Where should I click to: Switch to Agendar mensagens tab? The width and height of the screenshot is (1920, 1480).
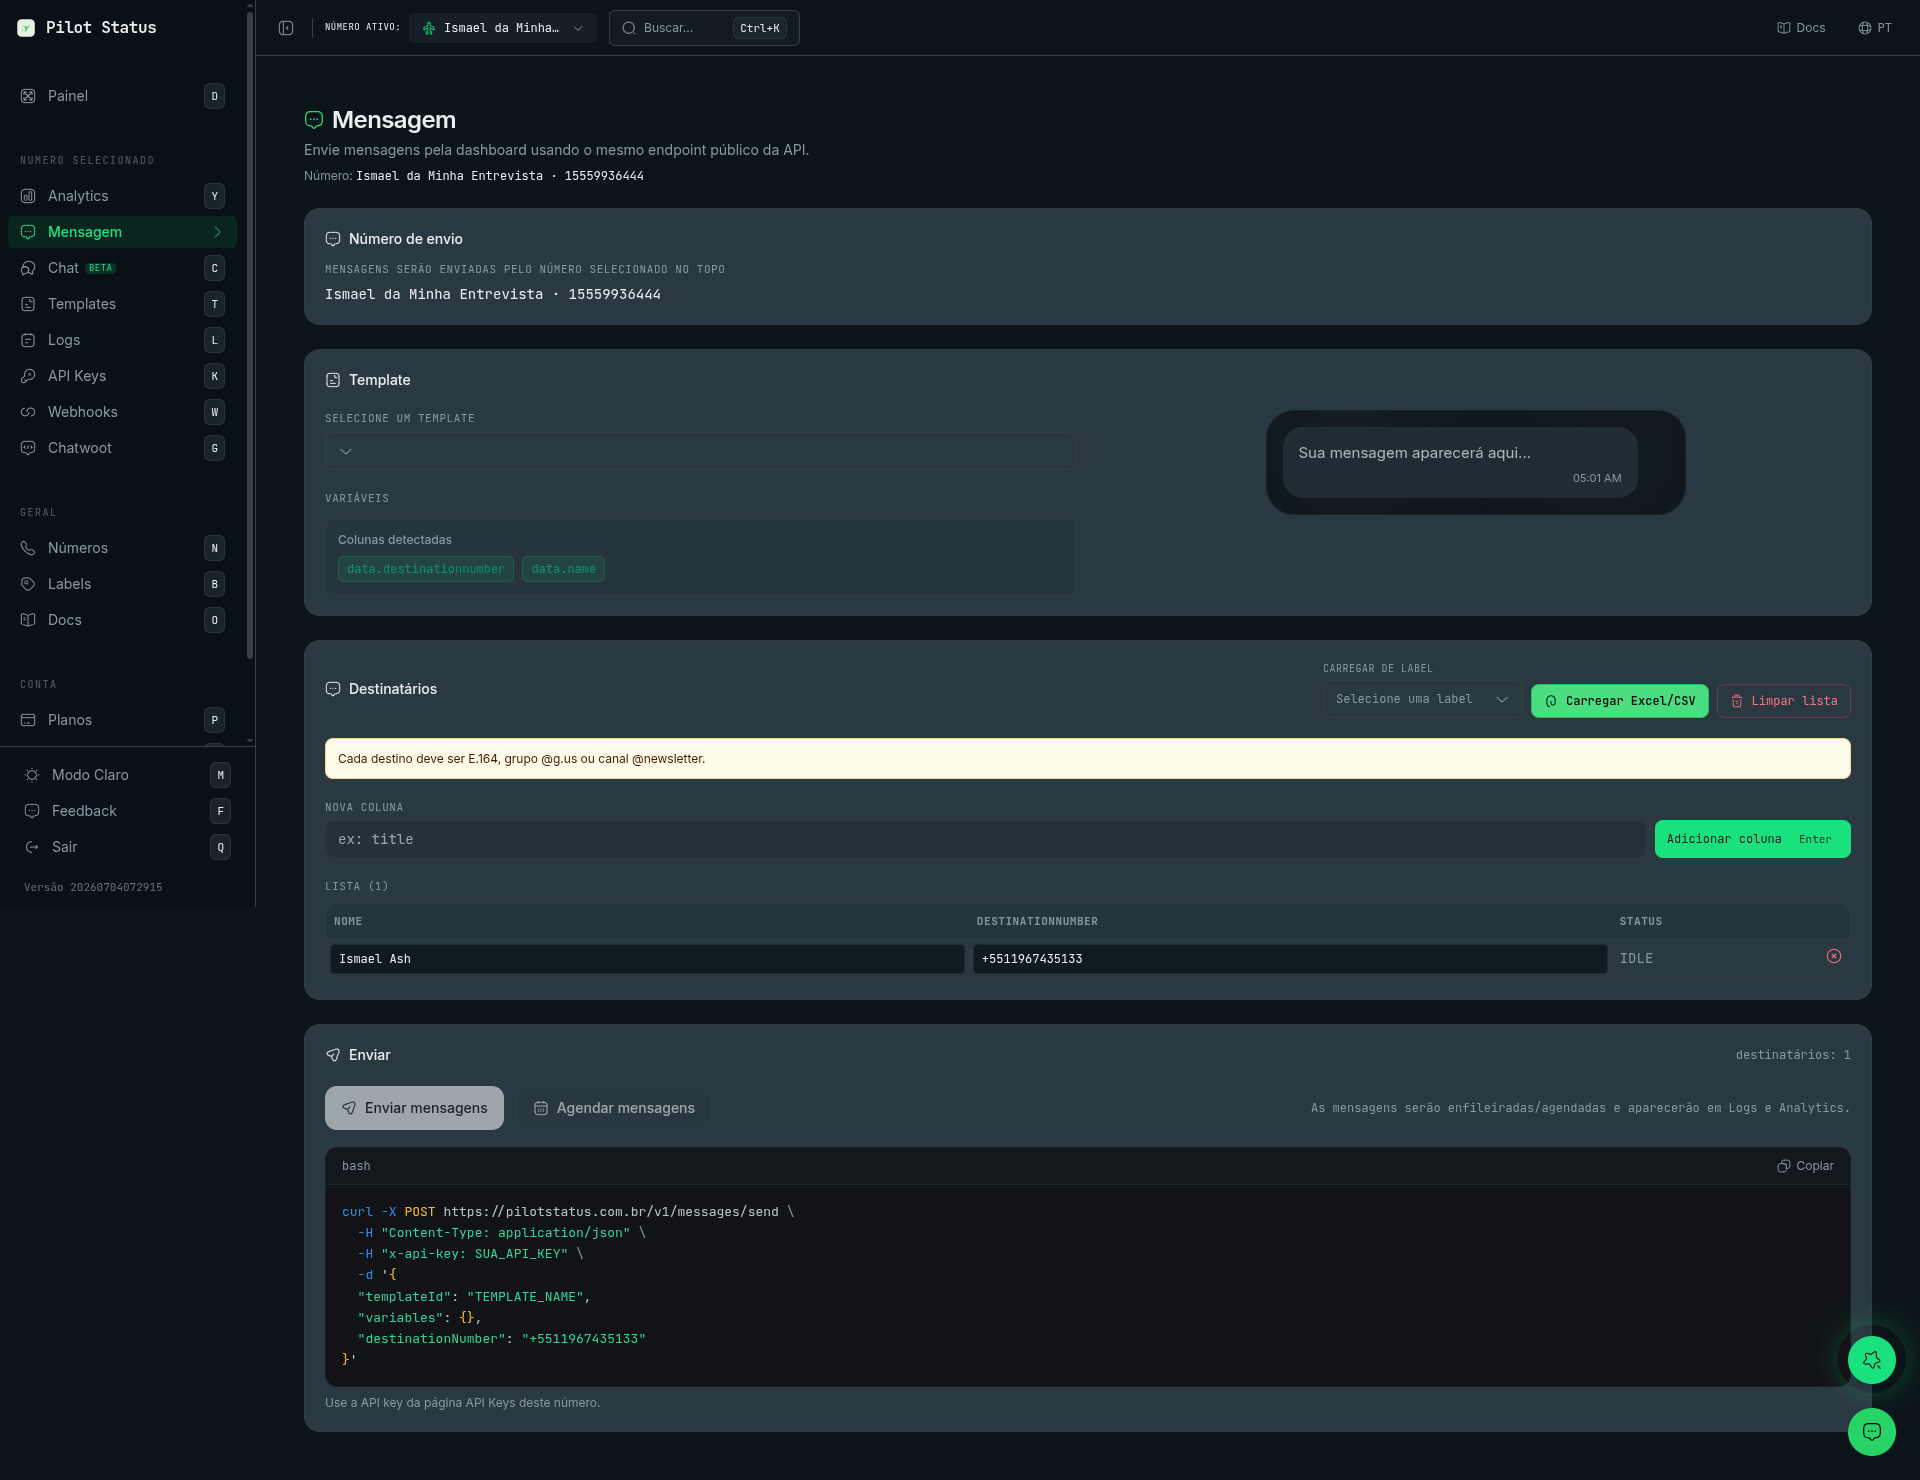pyautogui.click(x=614, y=1108)
